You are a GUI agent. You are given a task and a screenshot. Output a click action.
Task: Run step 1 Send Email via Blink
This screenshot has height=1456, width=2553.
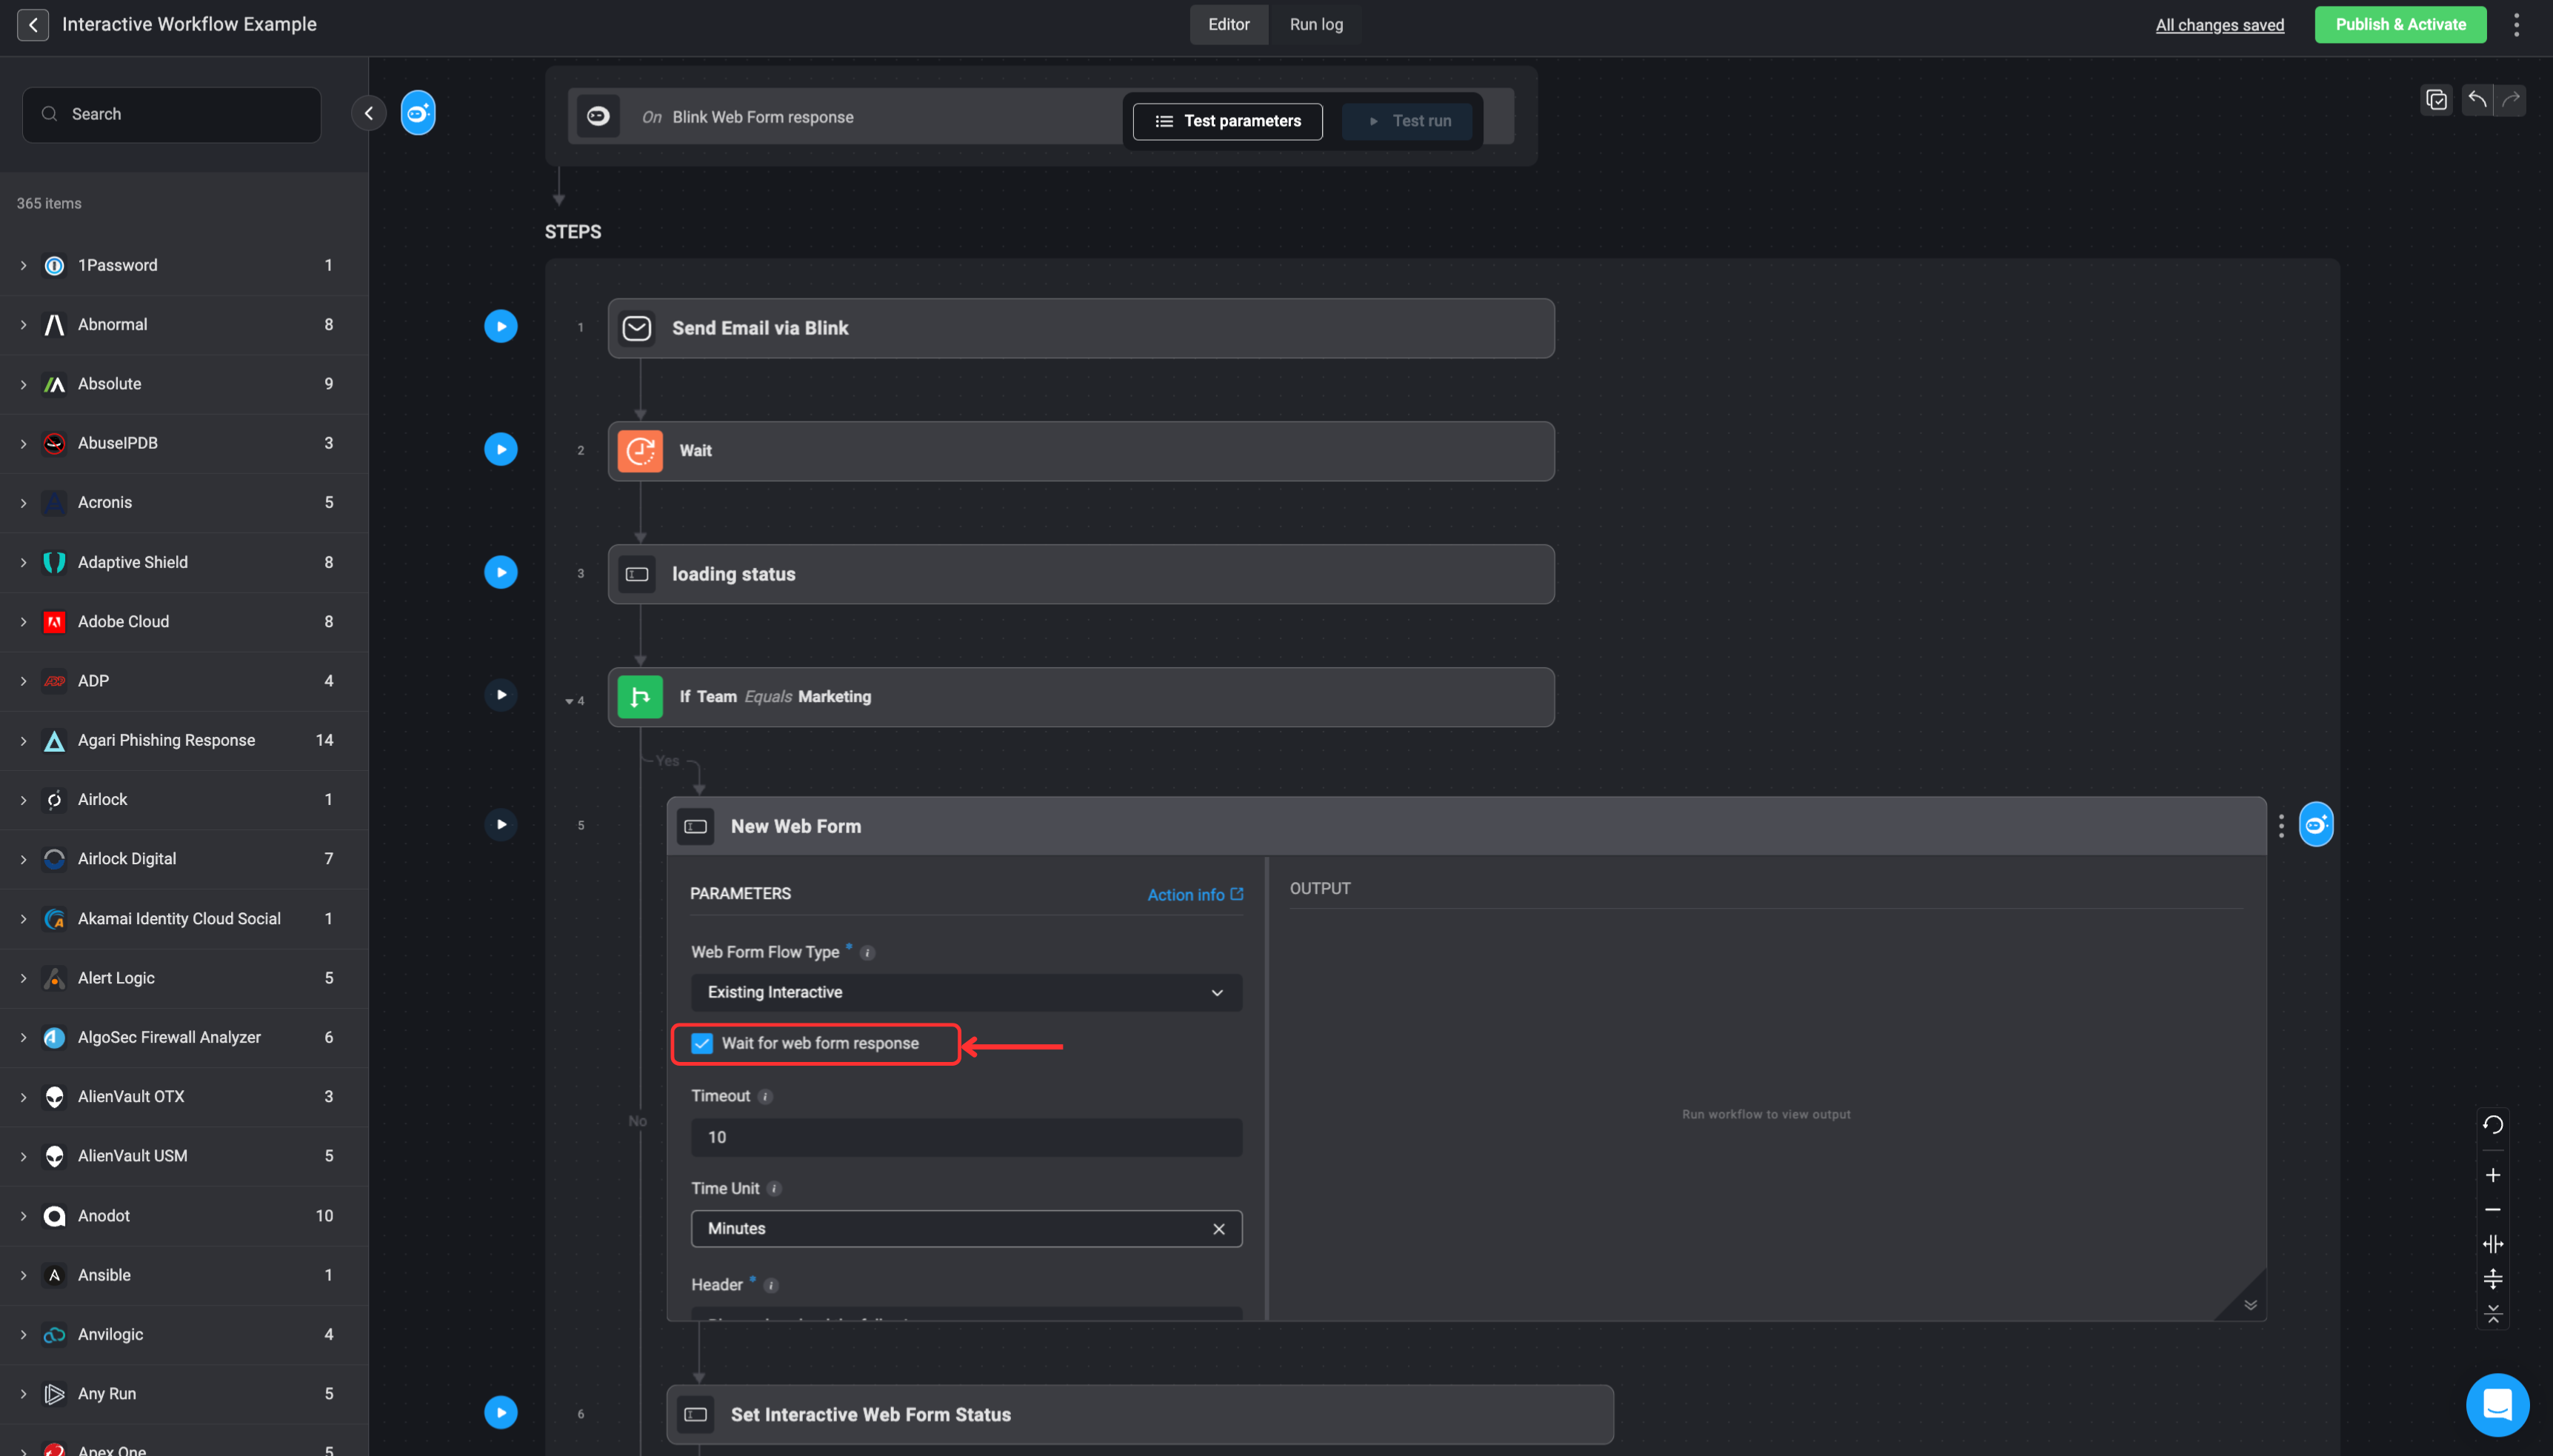pyautogui.click(x=501, y=326)
